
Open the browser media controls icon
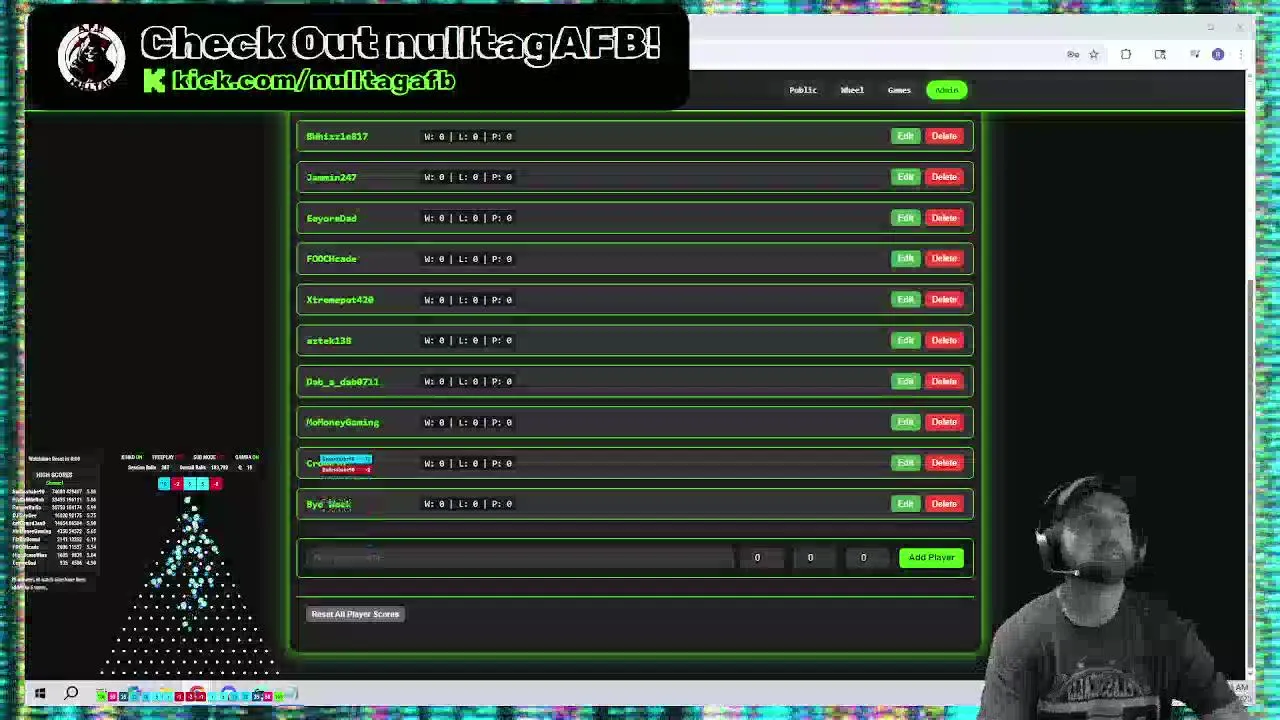[1194, 55]
